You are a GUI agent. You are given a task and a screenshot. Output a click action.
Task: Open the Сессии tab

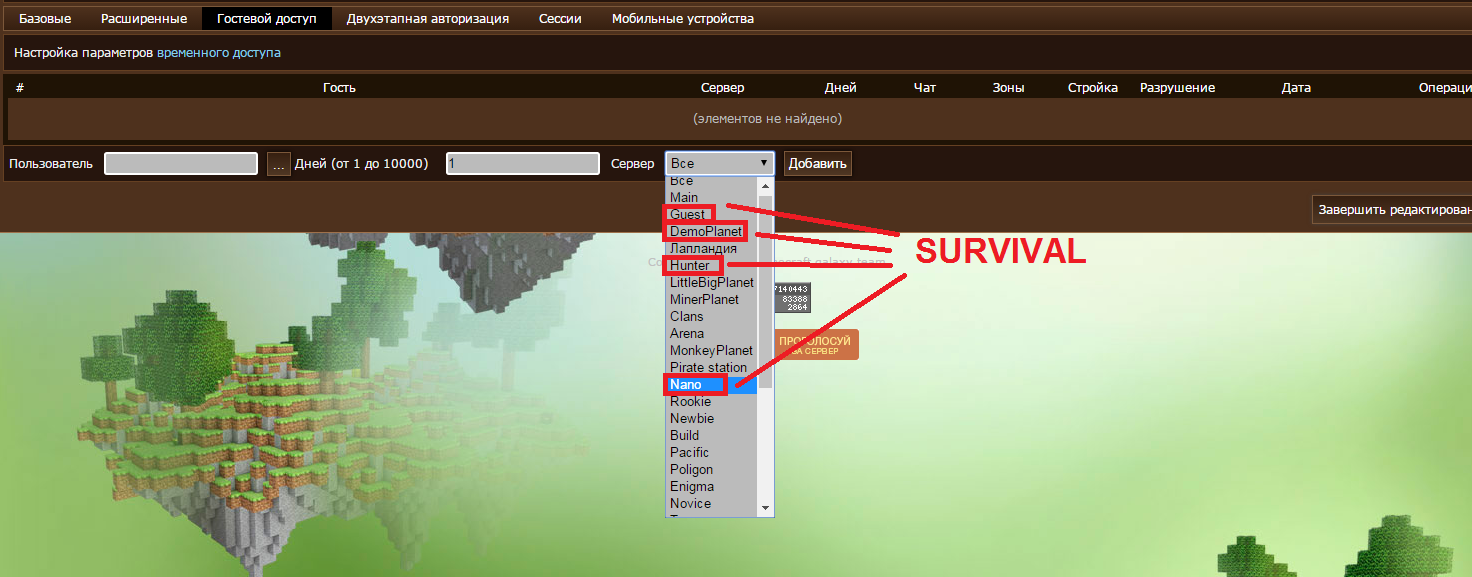pos(560,18)
